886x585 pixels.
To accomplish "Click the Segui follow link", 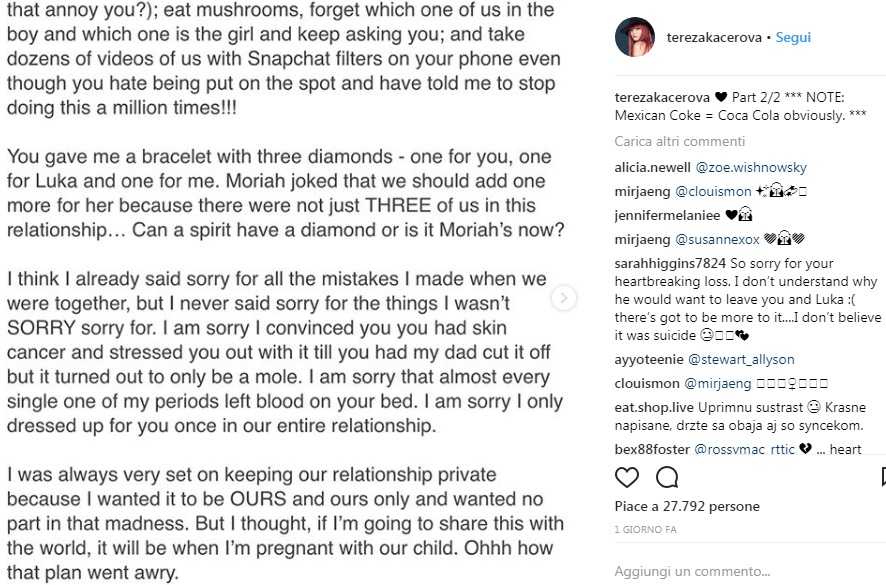I will point(794,38).
